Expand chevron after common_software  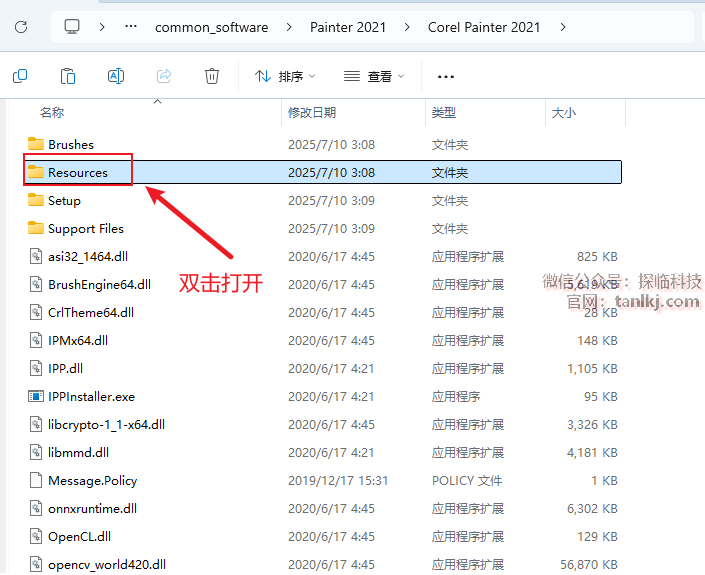(289, 27)
